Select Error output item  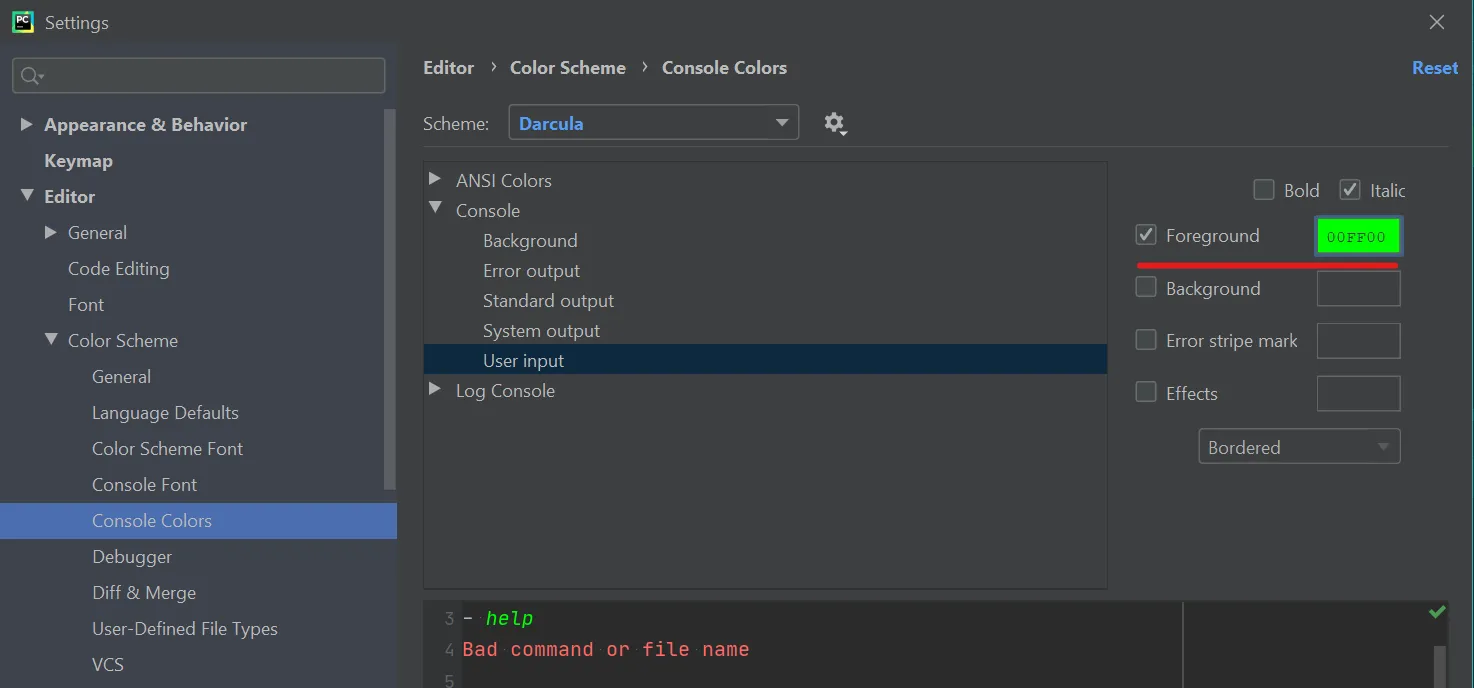[x=531, y=270]
